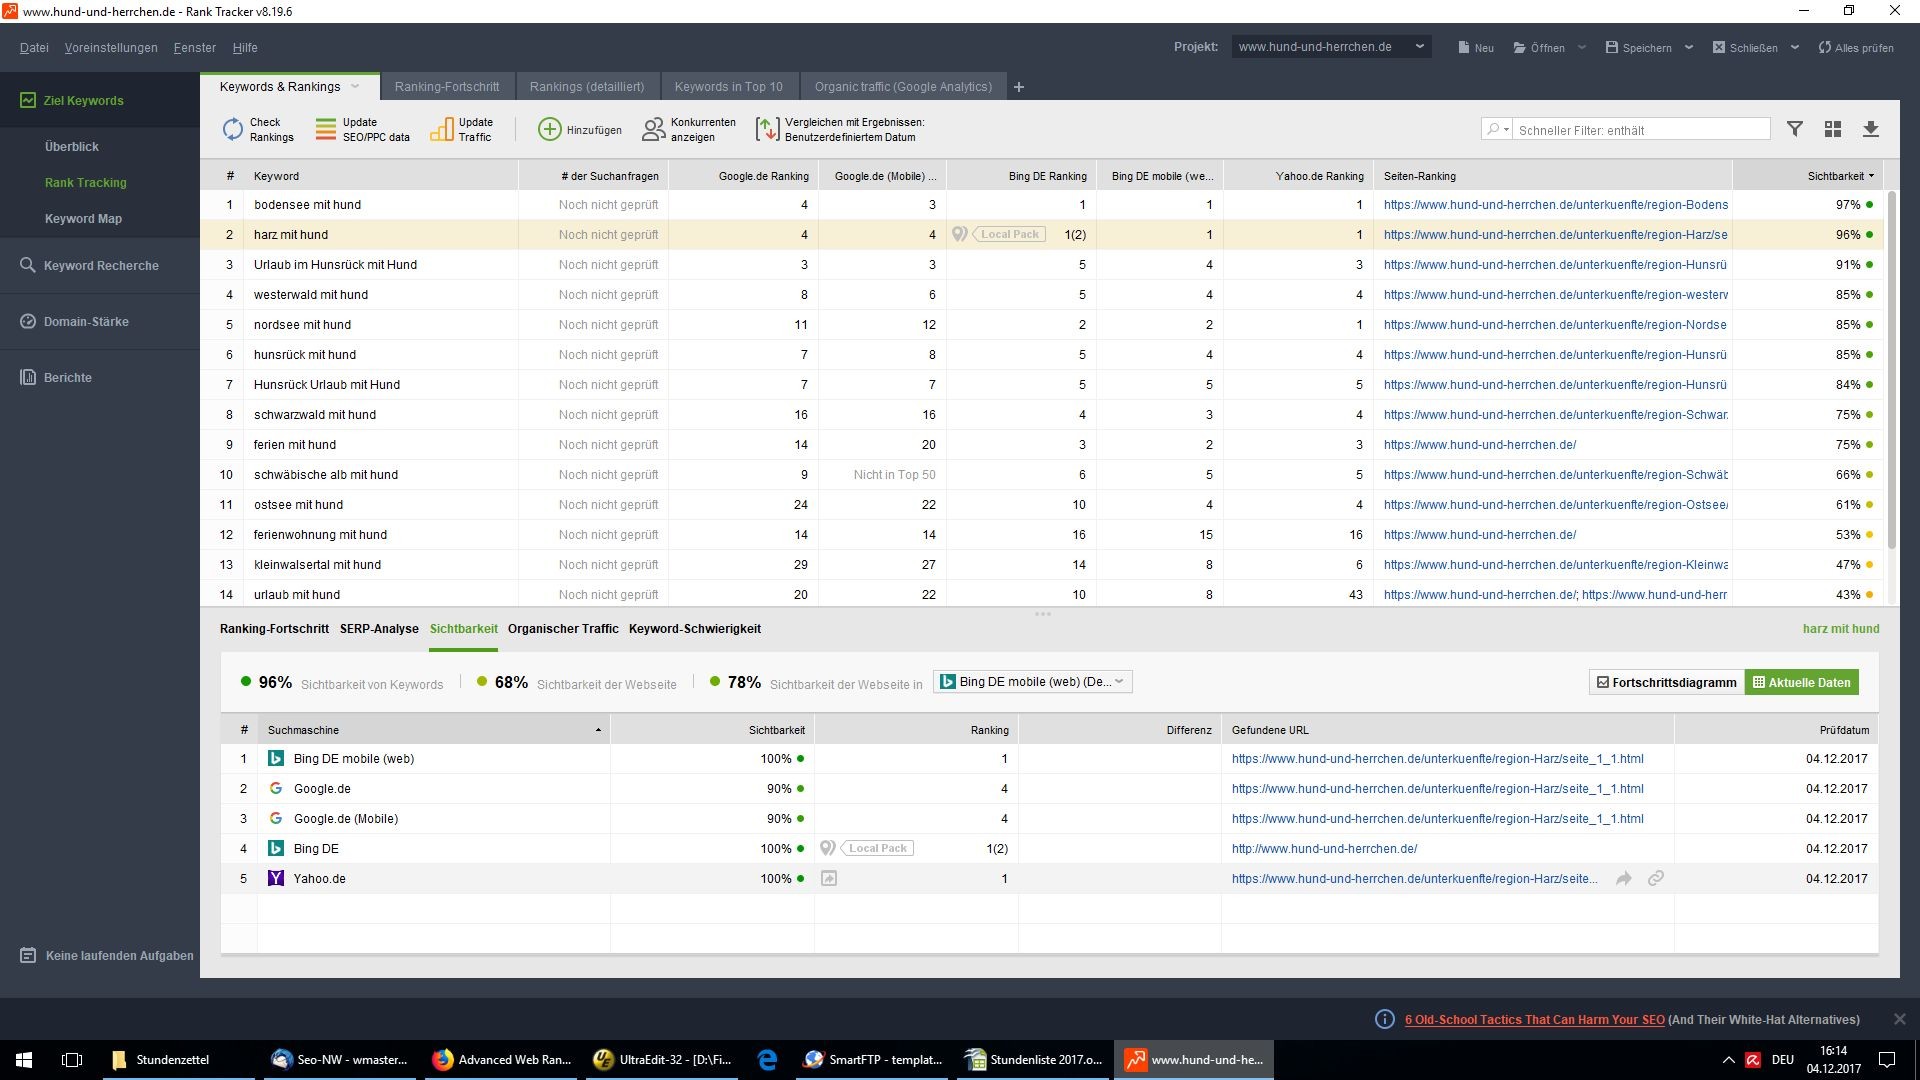Open Organischer Traffic lower tab
Image resolution: width=1920 pixels, height=1080 pixels.
pos(563,629)
